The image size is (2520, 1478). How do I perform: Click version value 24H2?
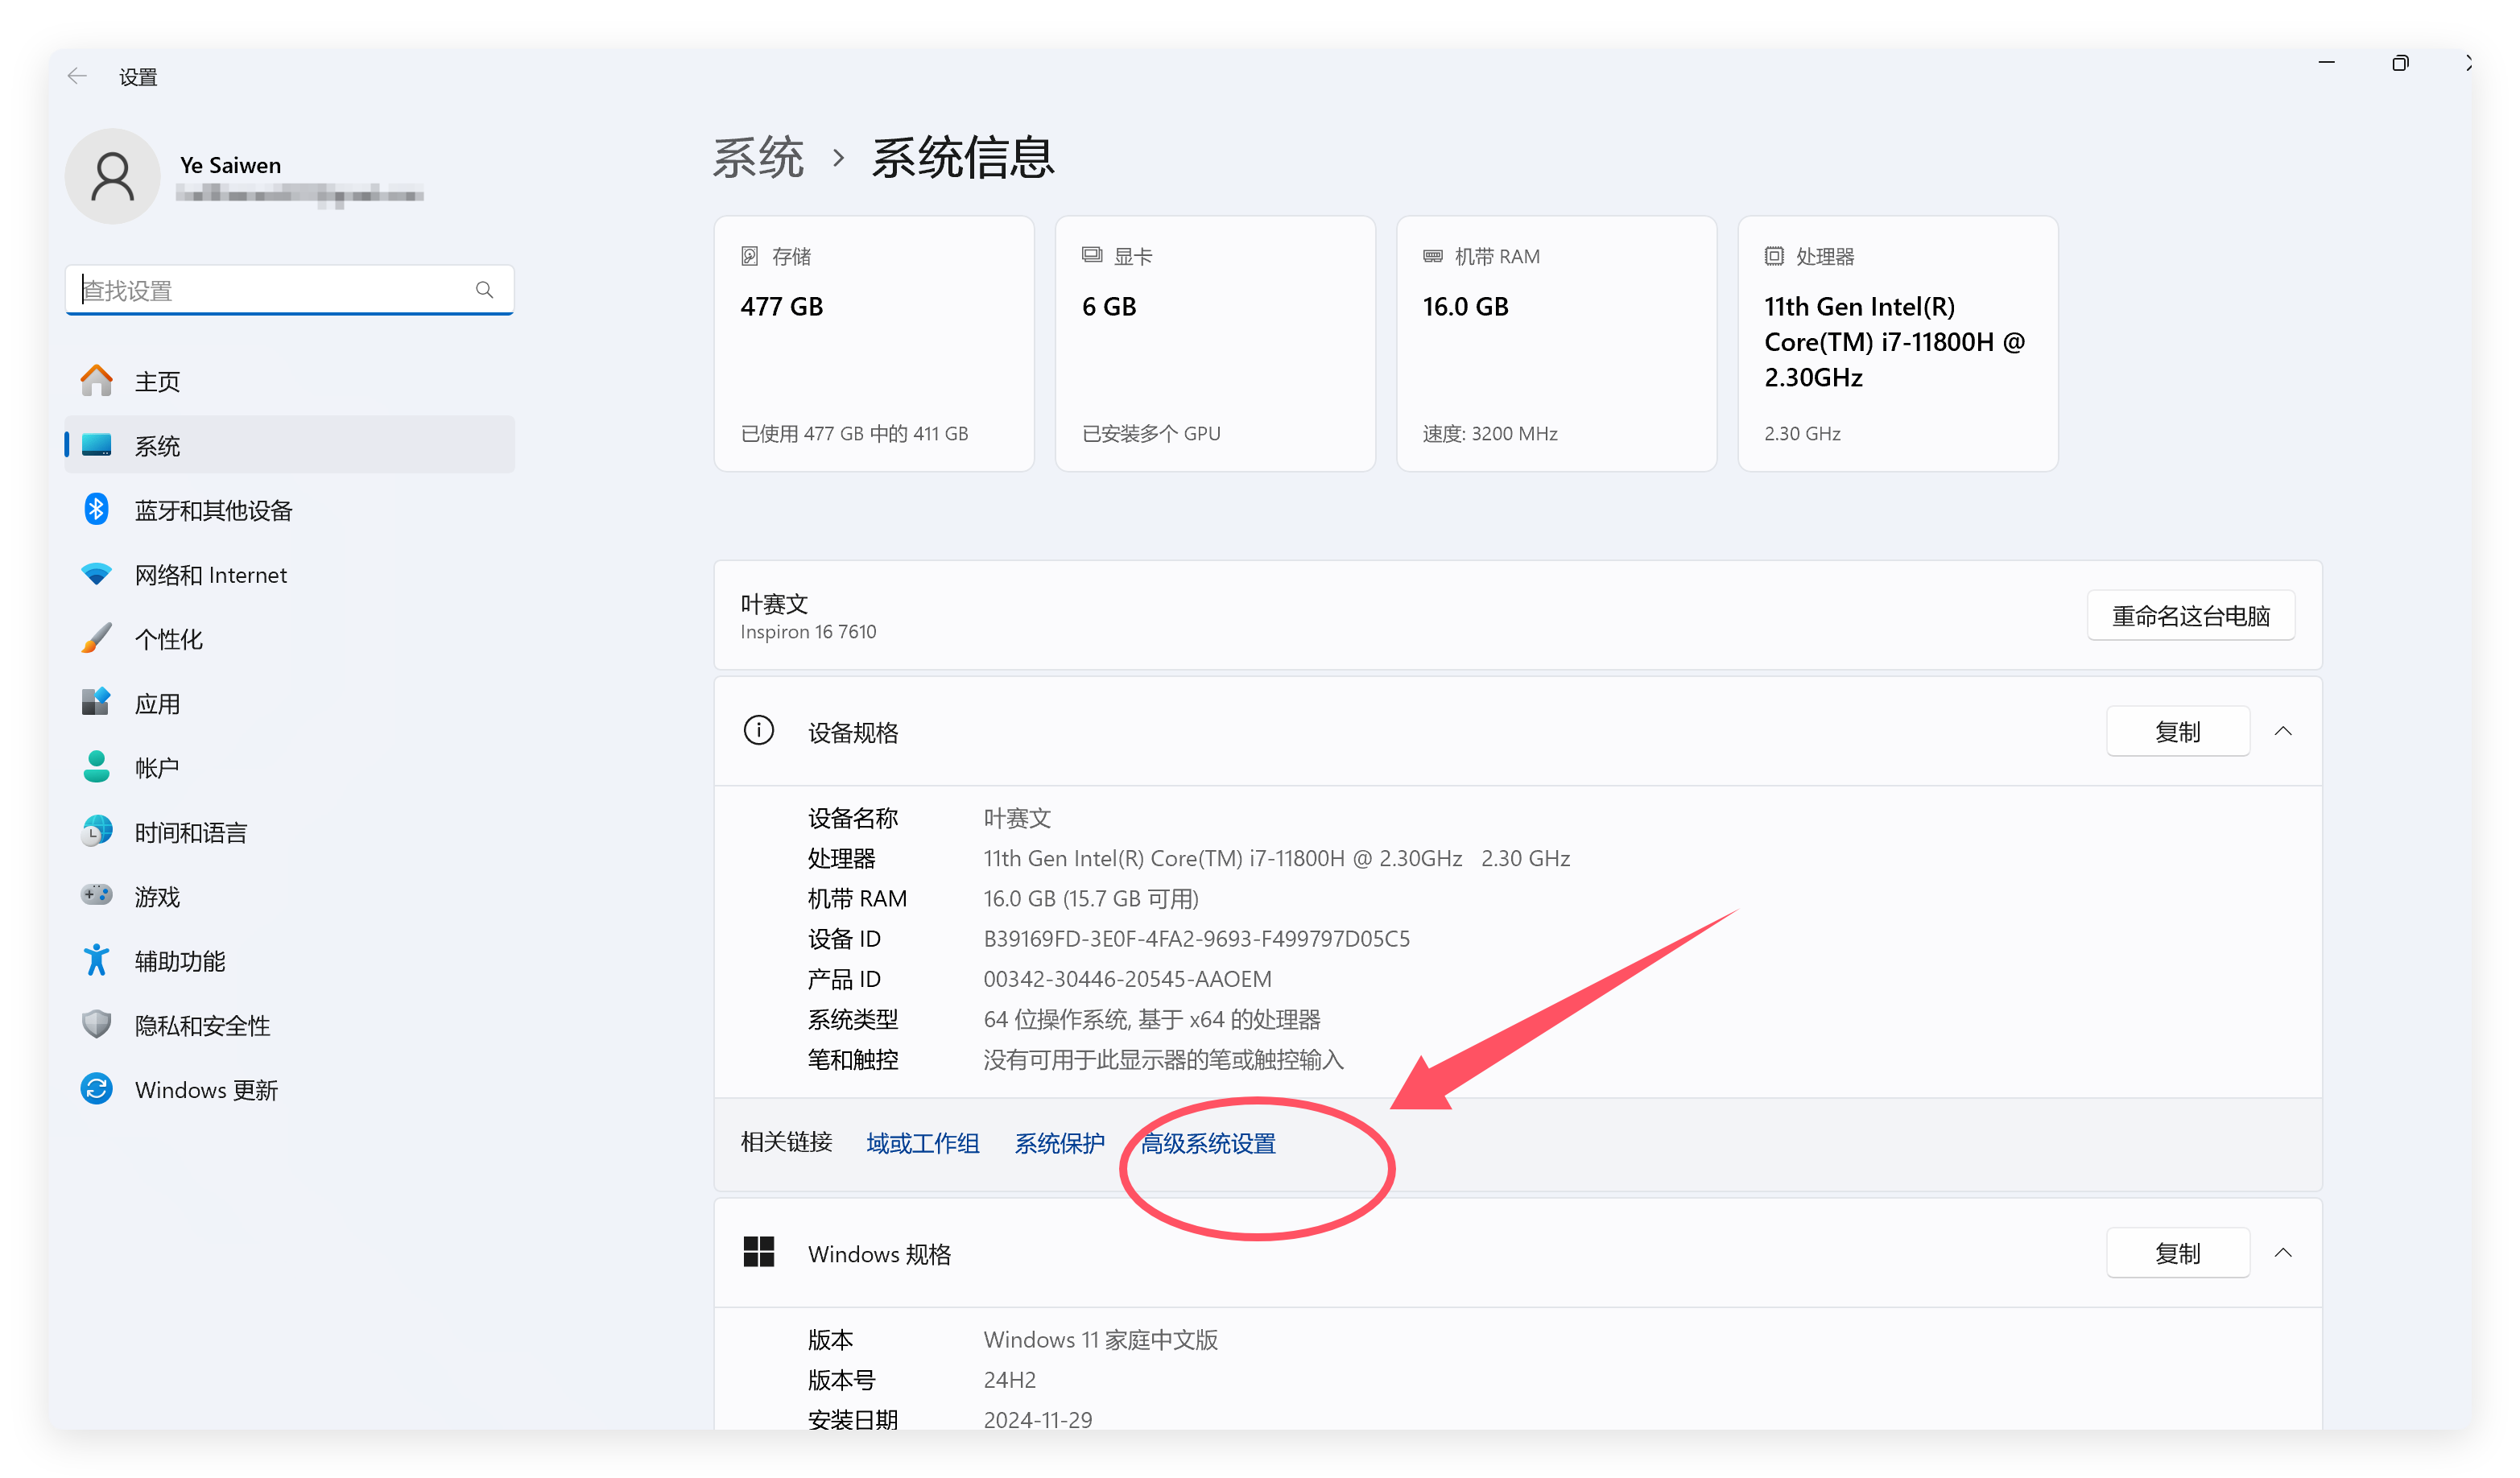1010,1379
